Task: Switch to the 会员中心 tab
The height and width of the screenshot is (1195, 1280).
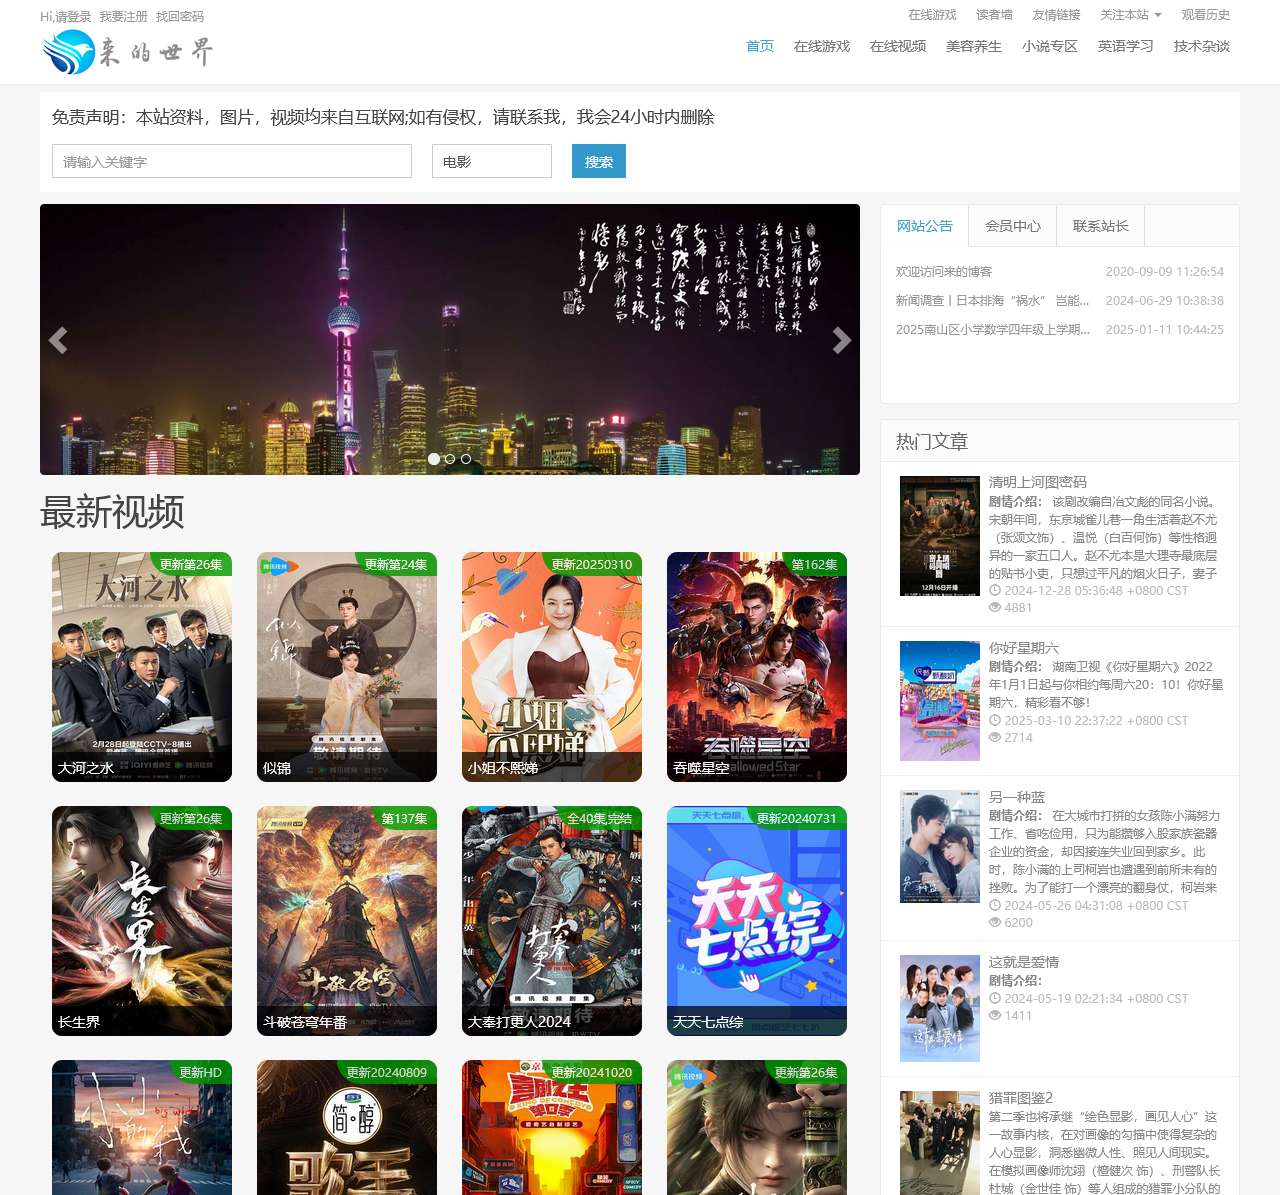Action: 1013,226
